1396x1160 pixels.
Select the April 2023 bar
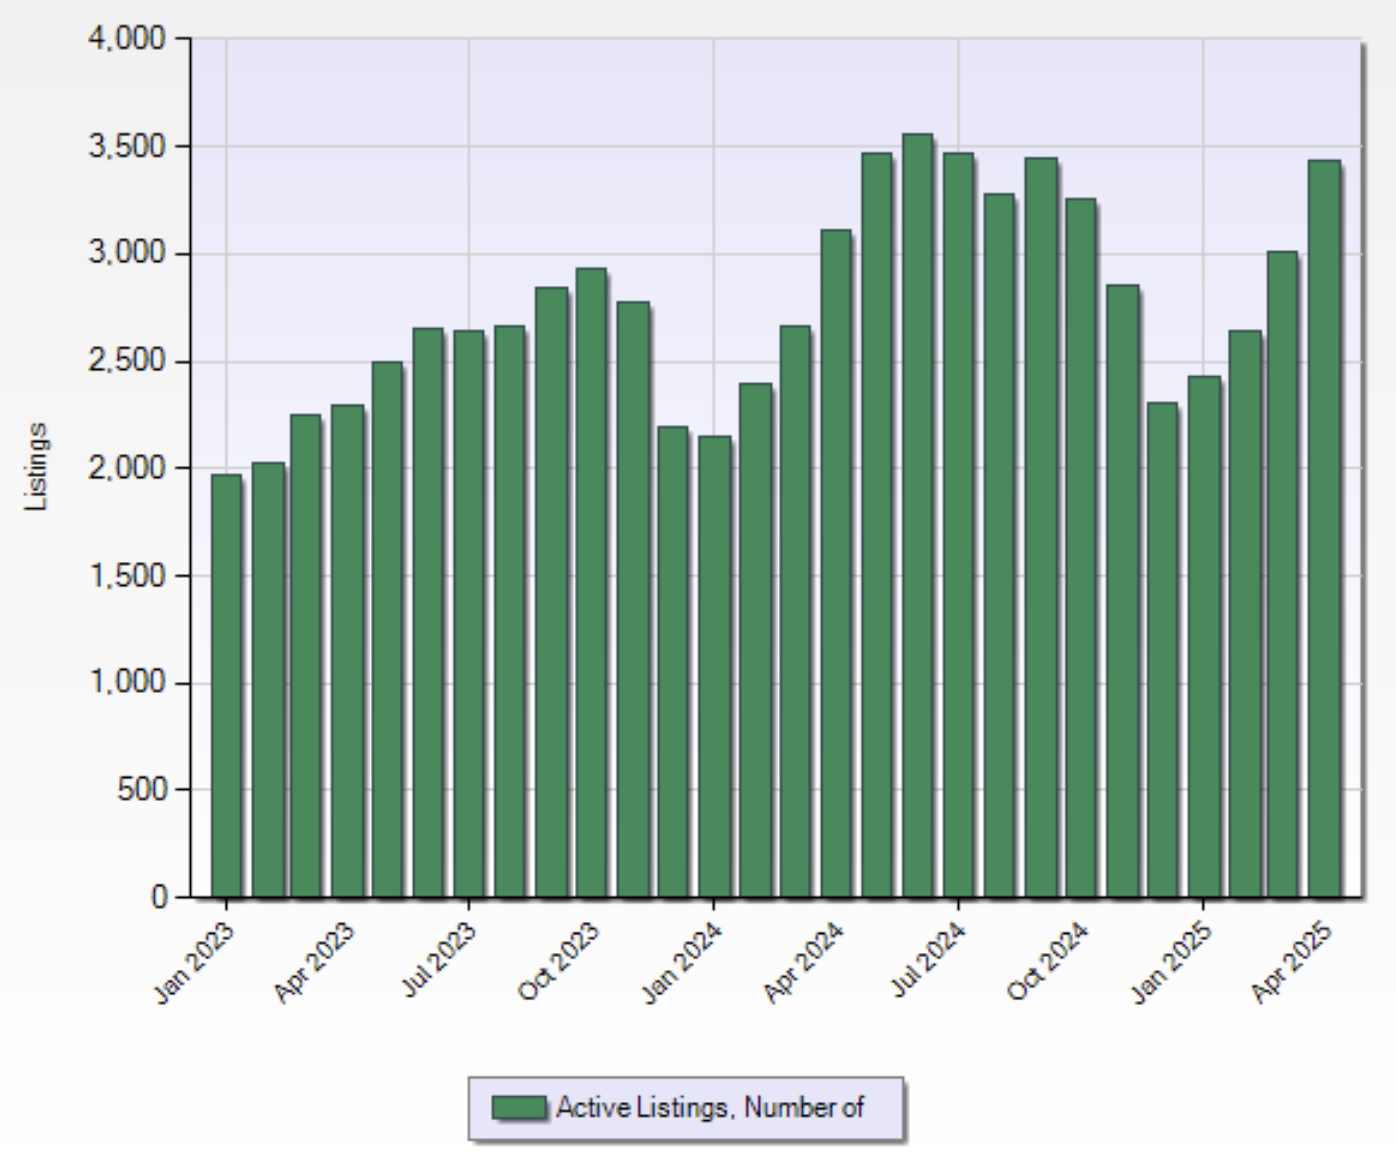[x=347, y=650]
